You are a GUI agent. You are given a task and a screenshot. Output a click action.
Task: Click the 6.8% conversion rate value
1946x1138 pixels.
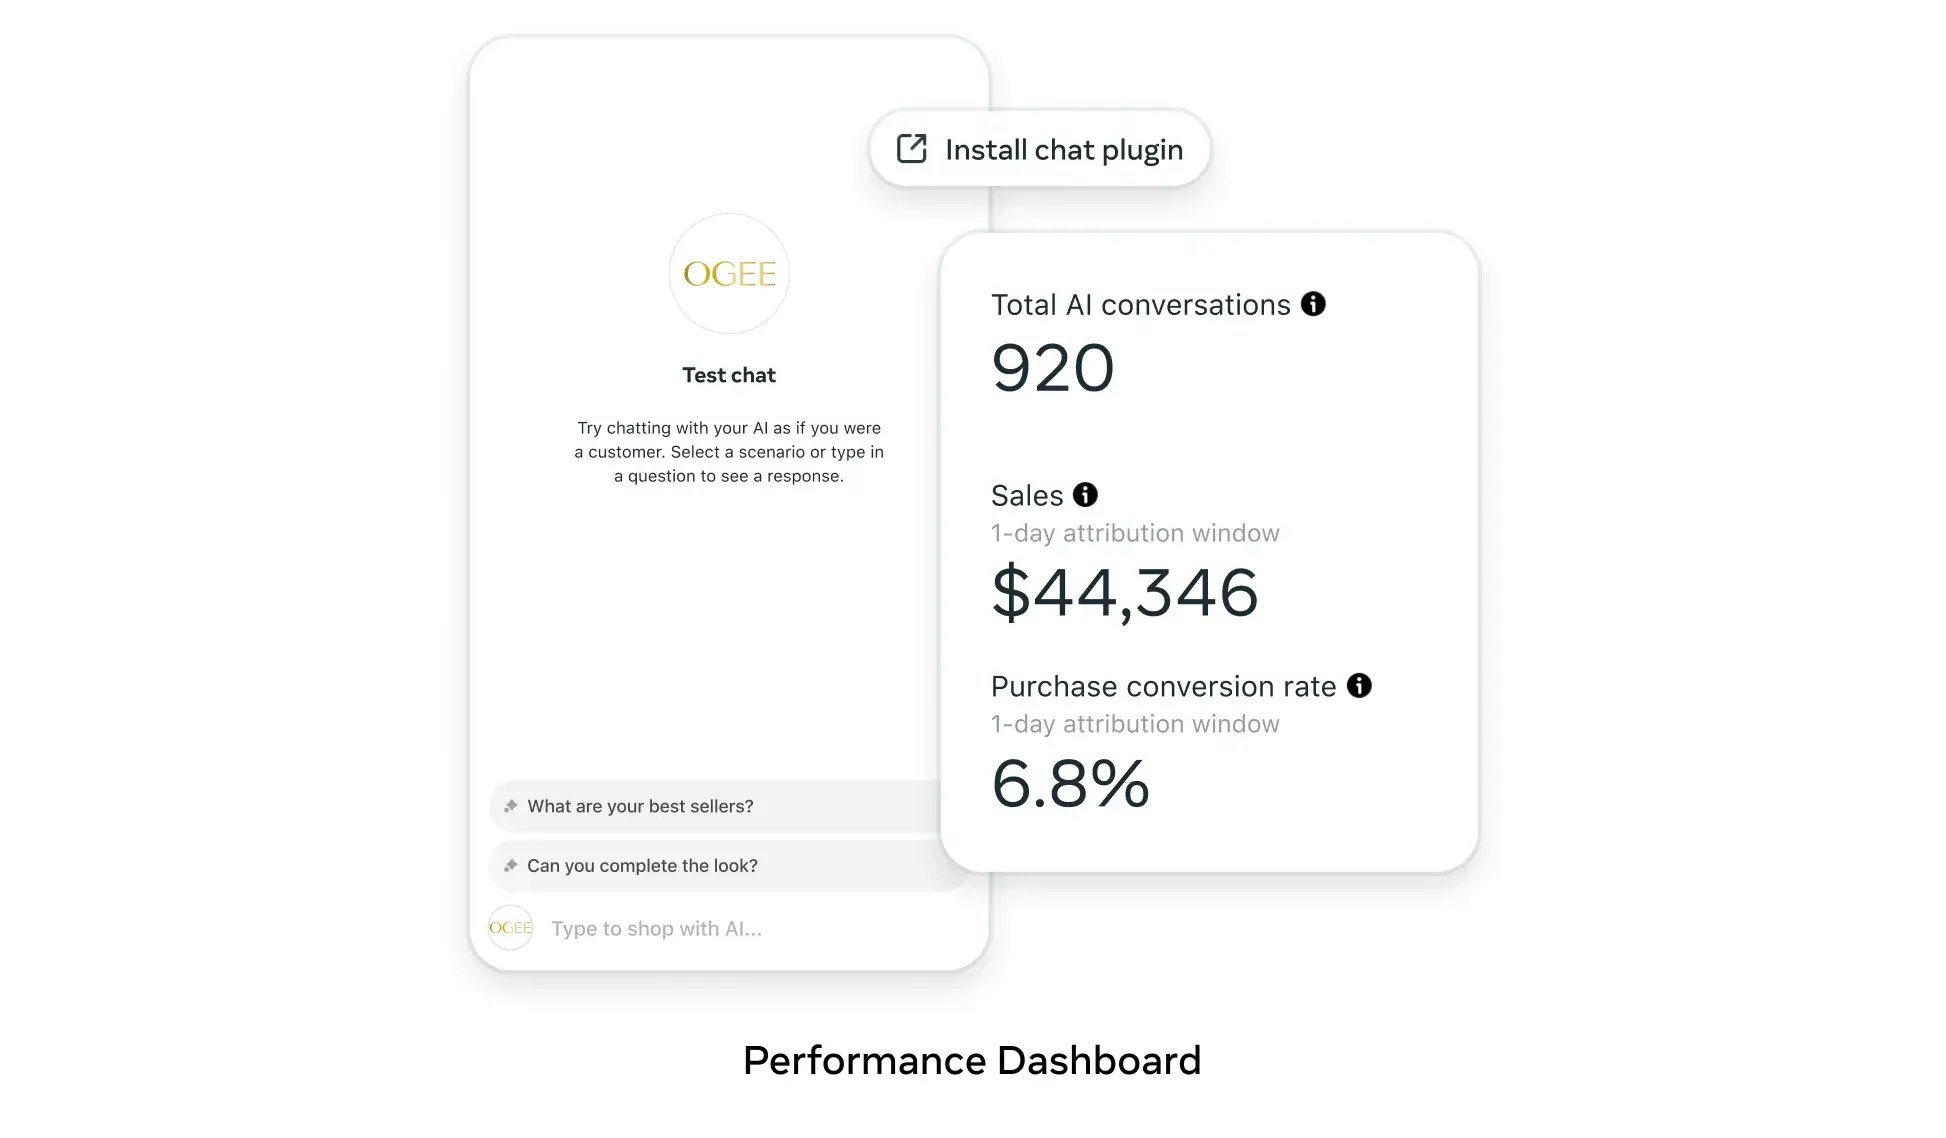[x=1070, y=783]
